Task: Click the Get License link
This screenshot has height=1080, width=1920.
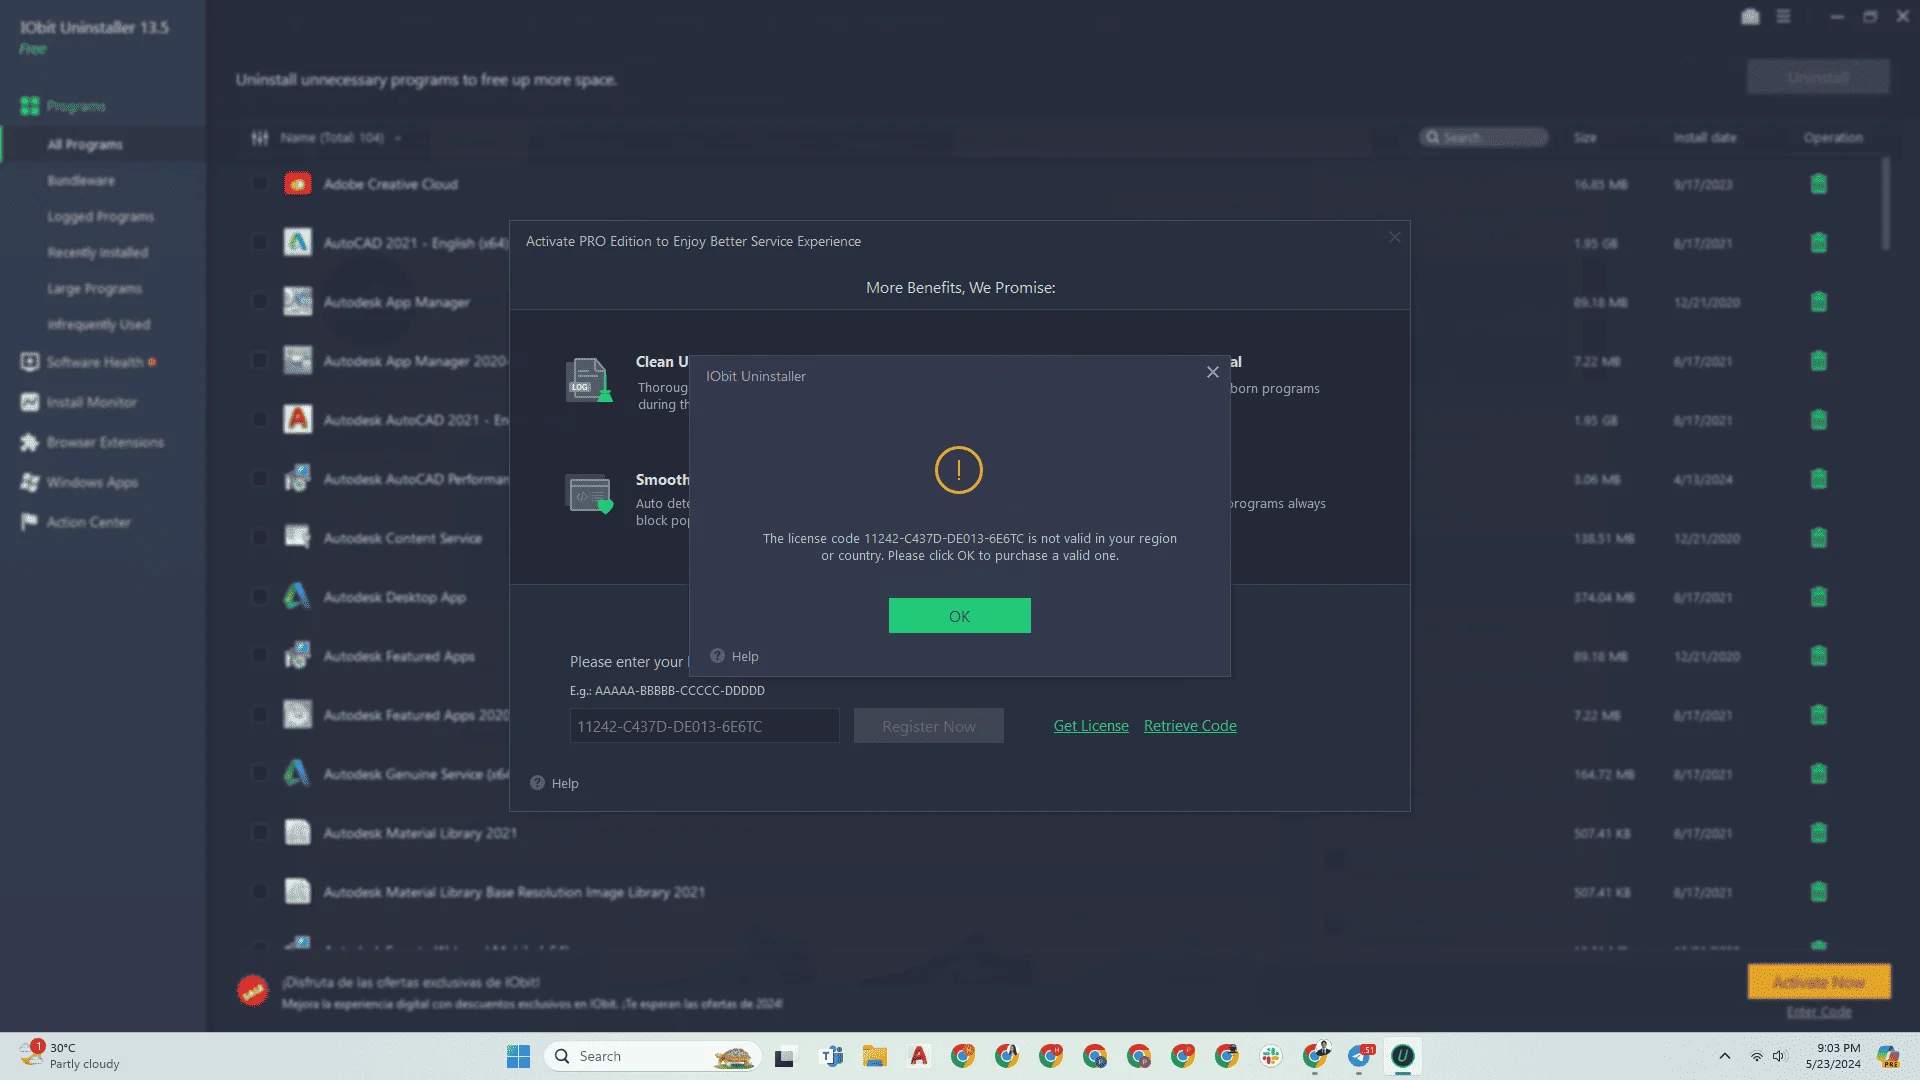Action: click(1091, 726)
